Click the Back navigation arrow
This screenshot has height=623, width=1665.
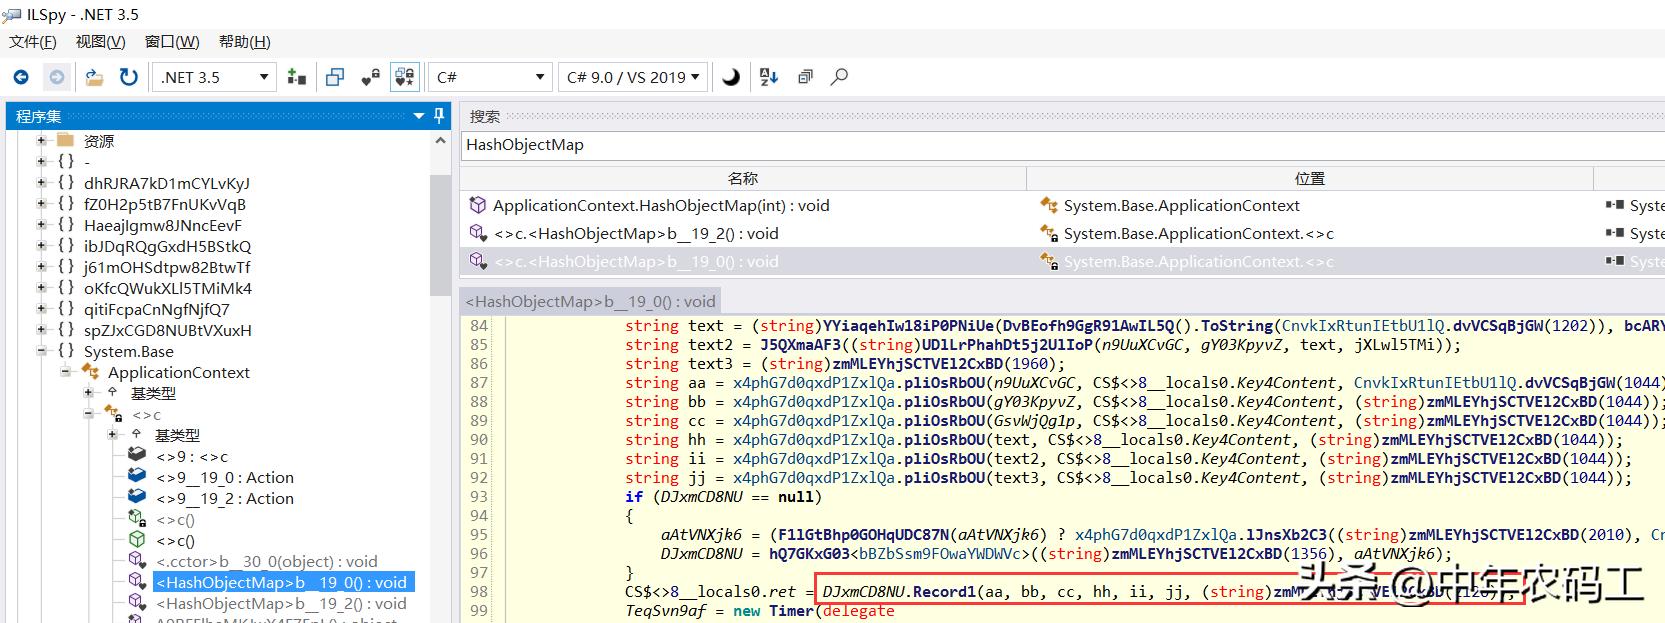point(21,77)
